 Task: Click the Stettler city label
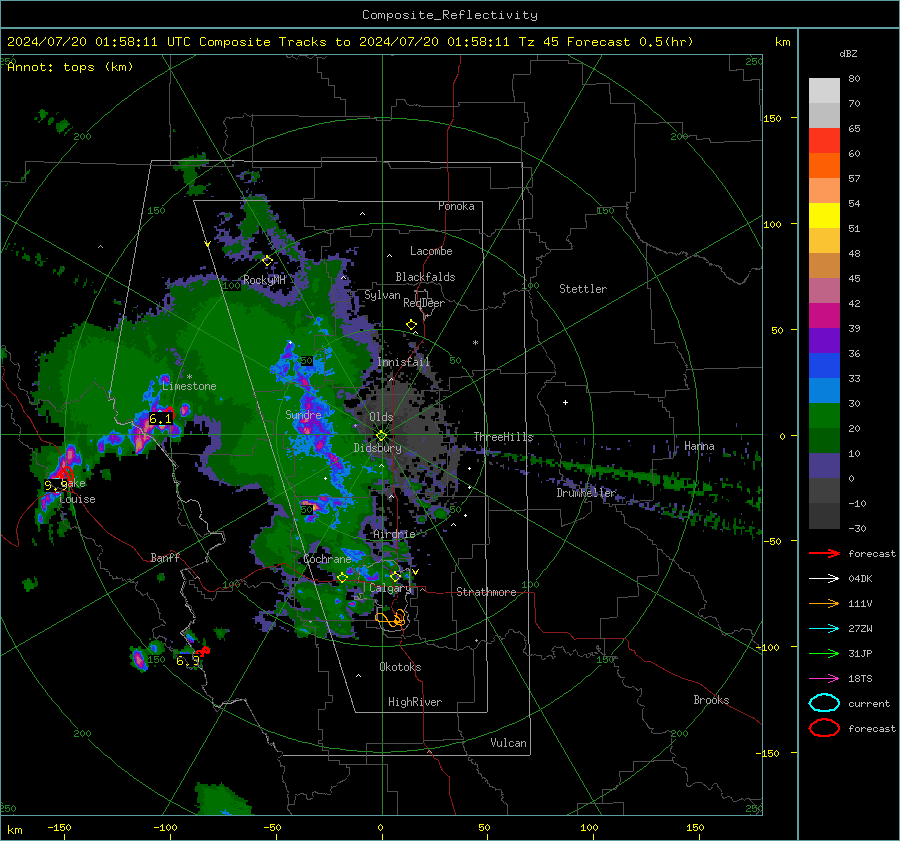point(583,289)
